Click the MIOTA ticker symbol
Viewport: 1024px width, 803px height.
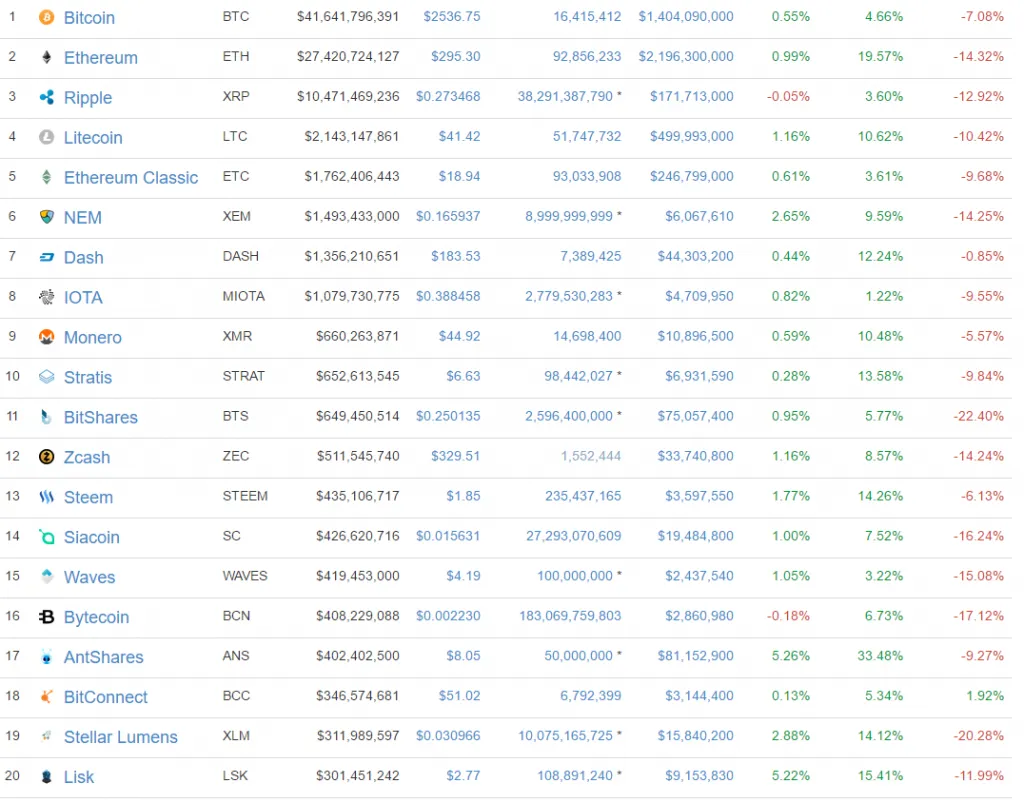[x=244, y=296]
